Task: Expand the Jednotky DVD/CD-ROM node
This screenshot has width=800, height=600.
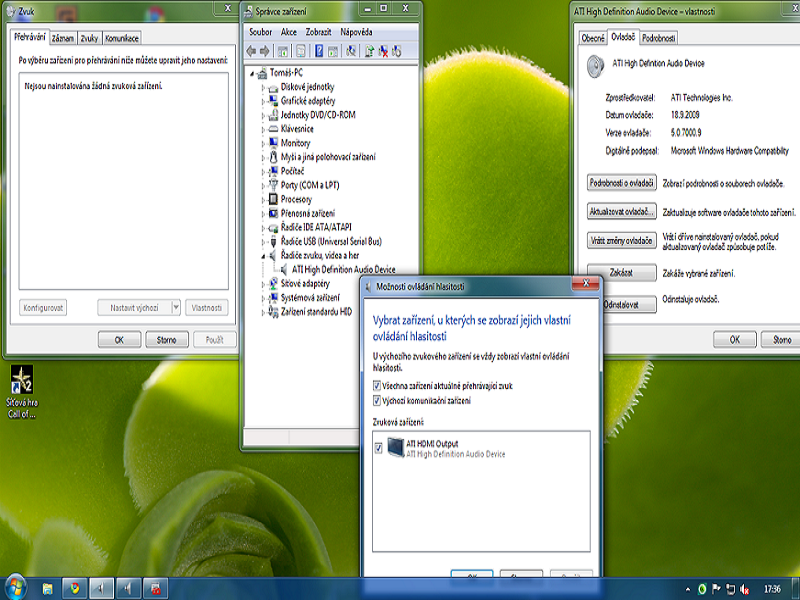Action: 263,116
